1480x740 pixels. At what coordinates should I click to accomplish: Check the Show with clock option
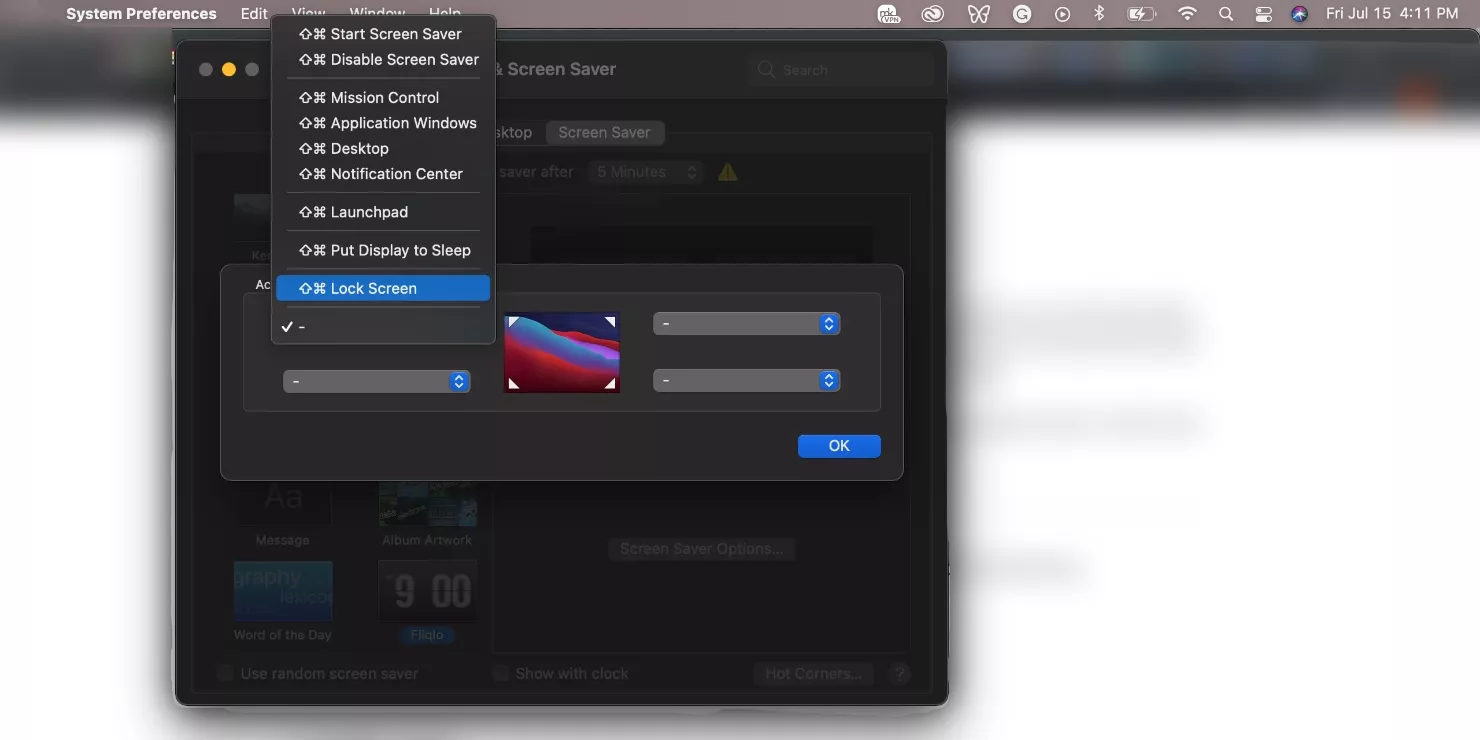(x=500, y=673)
